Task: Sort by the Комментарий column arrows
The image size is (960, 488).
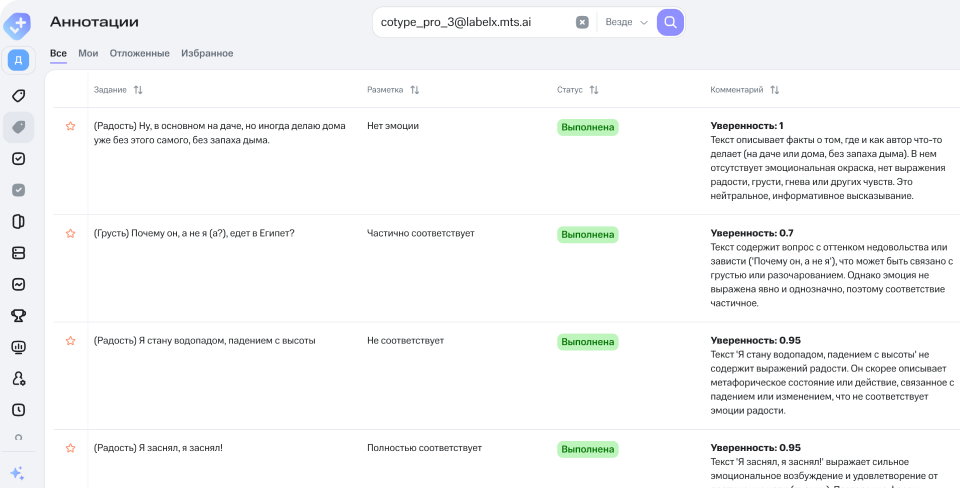Action: point(774,90)
